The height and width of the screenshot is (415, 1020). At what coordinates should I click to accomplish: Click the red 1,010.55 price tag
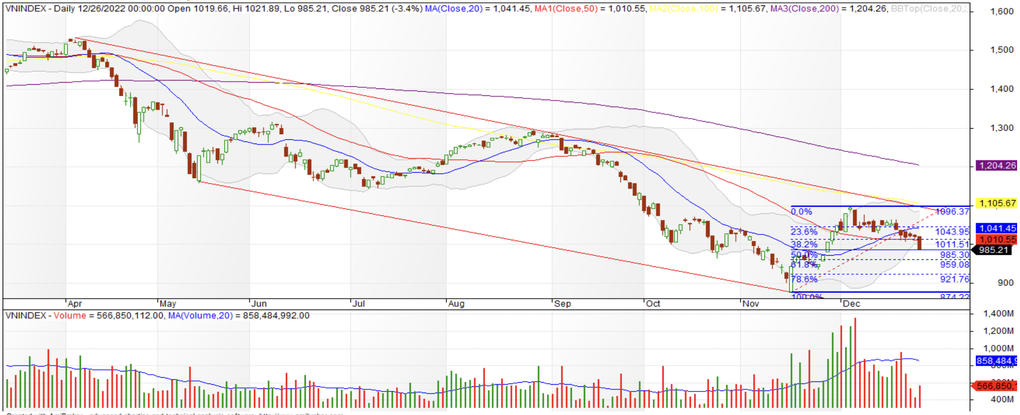pos(997,239)
